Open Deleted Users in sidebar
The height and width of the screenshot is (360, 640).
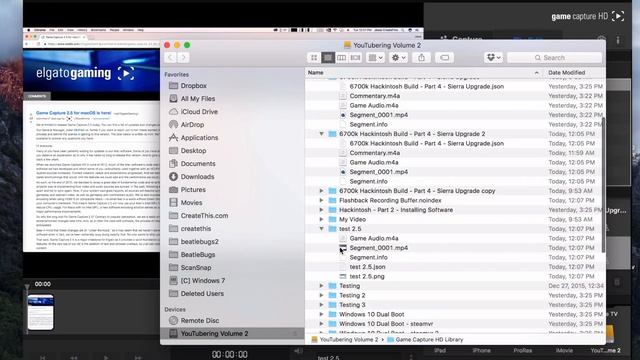pos(202,293)
